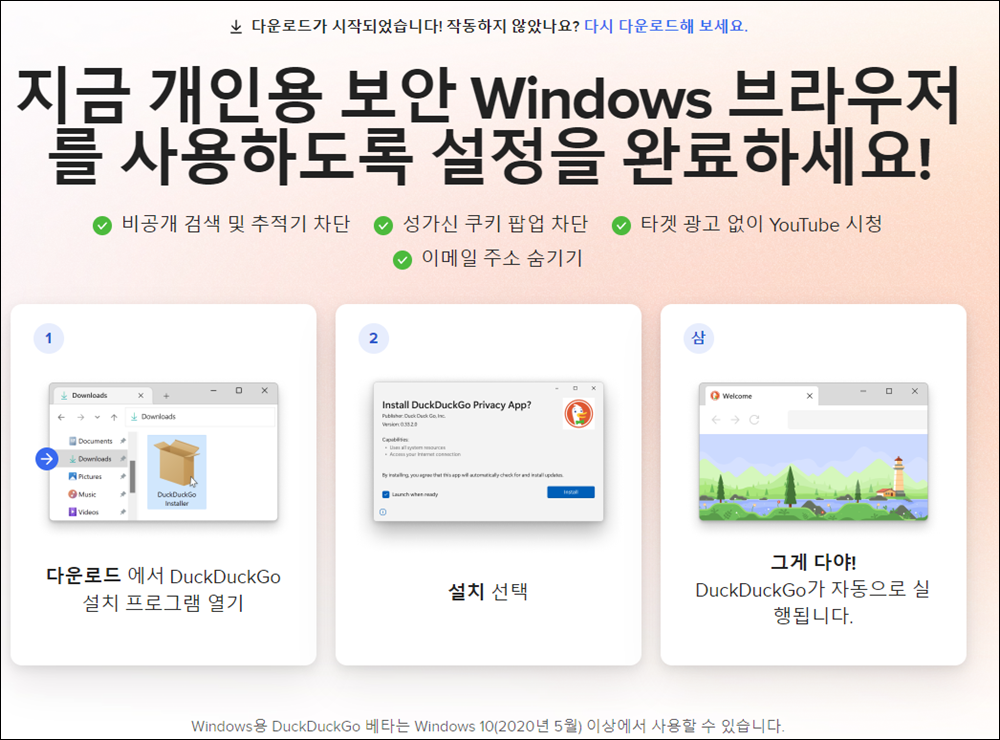Click the info icon at the installer dialog bottom
The width and height of the screenshot is (1000, 740).
tap(383, 512)
